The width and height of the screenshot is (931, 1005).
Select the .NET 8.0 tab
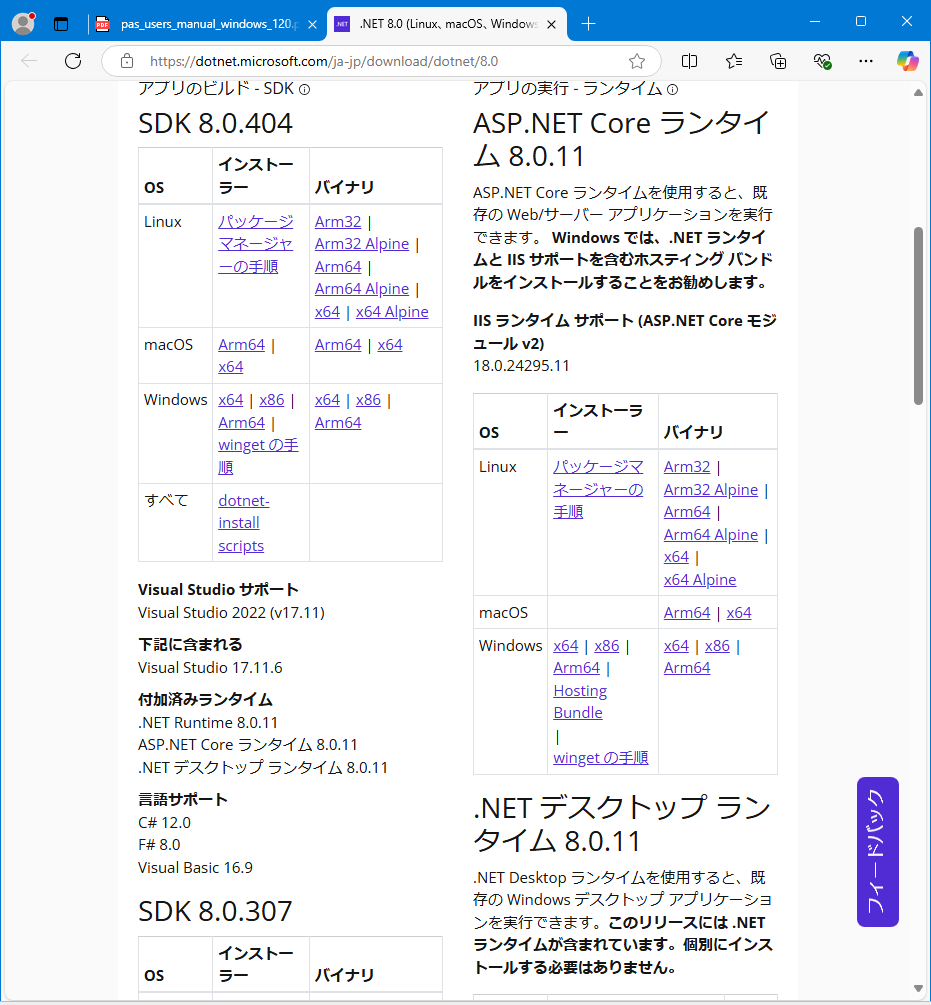[x=447, y=24]
